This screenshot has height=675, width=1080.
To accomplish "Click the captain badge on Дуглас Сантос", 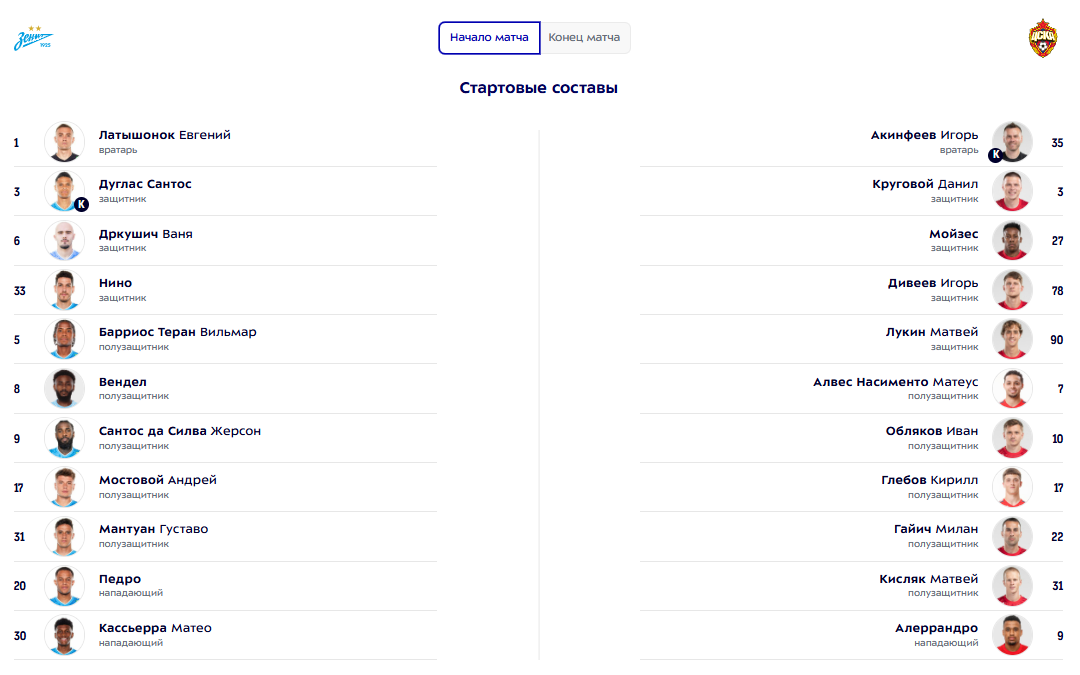I will tap(82, 204).
